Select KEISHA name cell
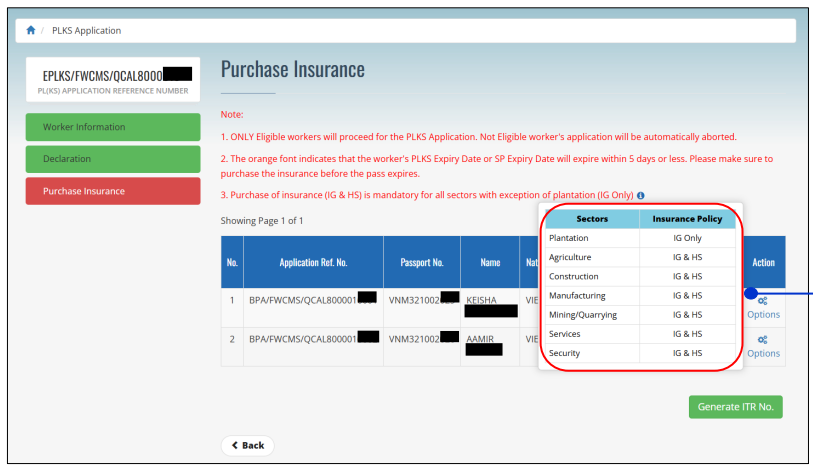Image resolution: width=813 pixels, height=468 pixels. click(490, 307)
